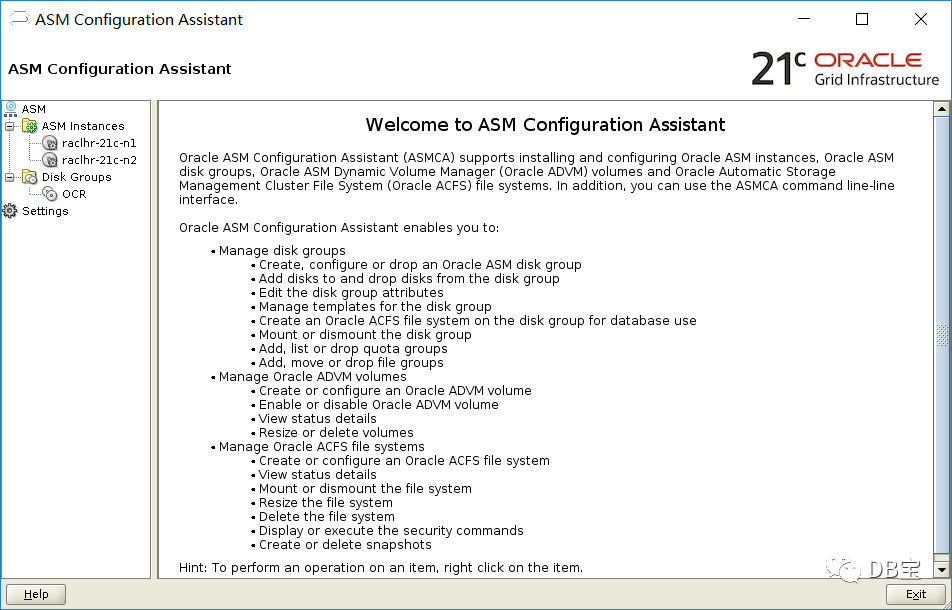The image size is (952, 610).
Task: Click the ASM root node icon
Action: pos(10,109)
